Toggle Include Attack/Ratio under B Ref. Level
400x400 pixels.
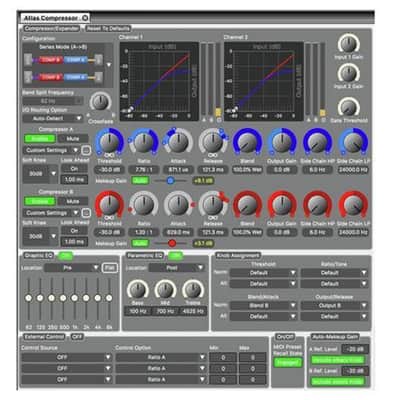click(x=338, y=382)
